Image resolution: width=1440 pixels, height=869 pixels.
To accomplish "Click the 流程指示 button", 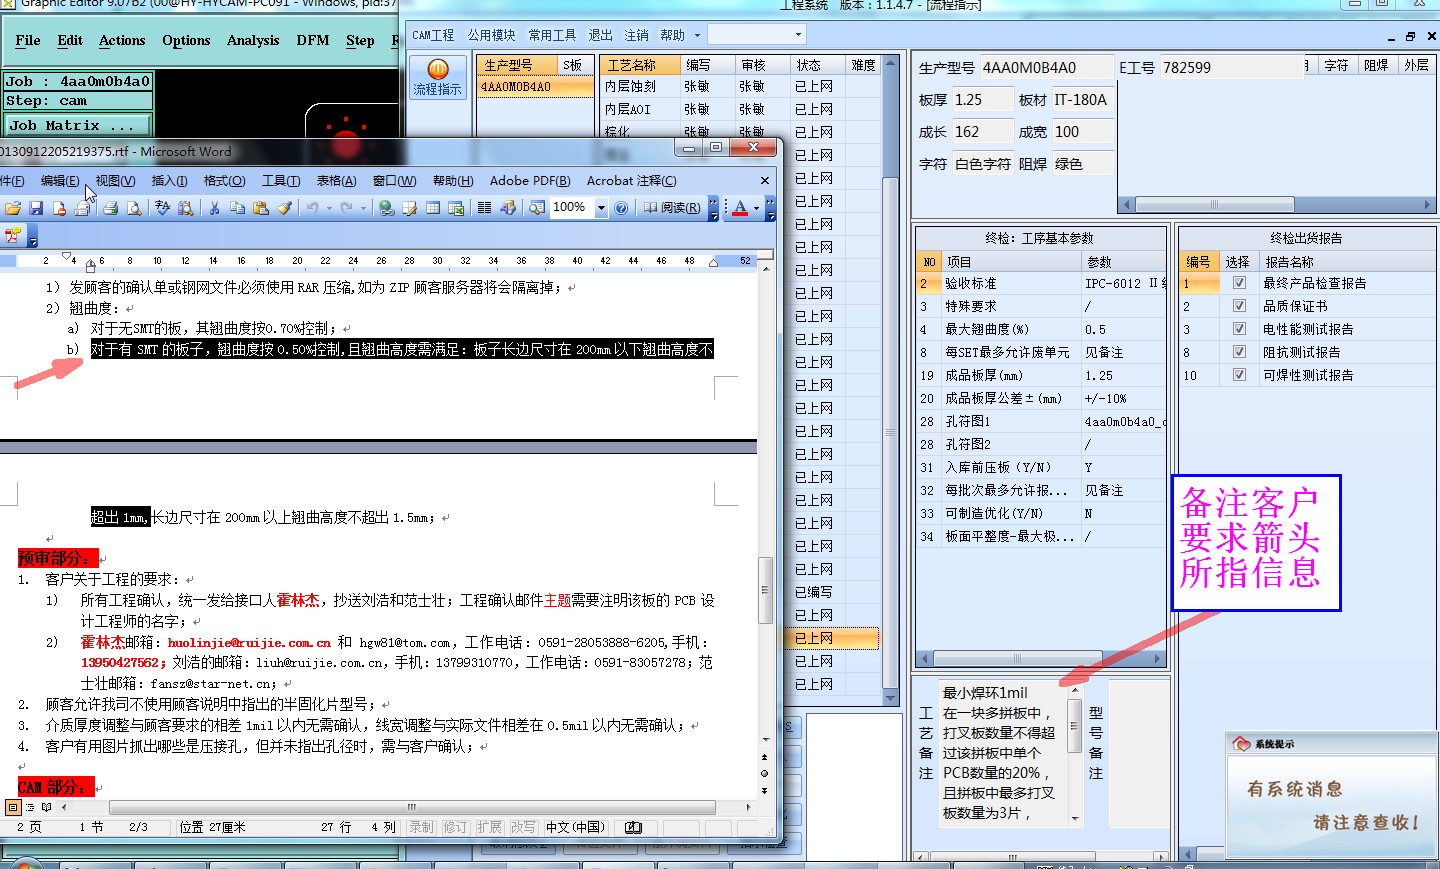I will [438, 77].
